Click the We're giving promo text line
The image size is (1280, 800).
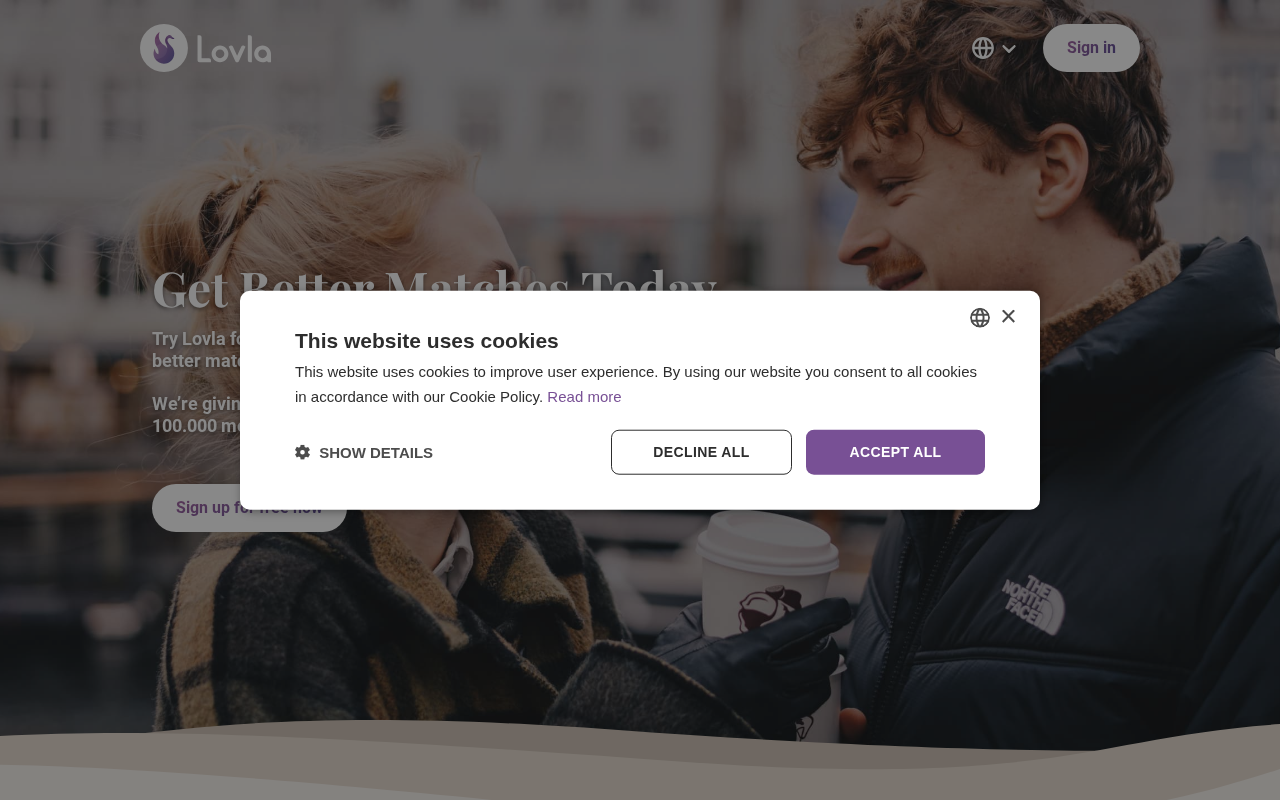[196, 415]
